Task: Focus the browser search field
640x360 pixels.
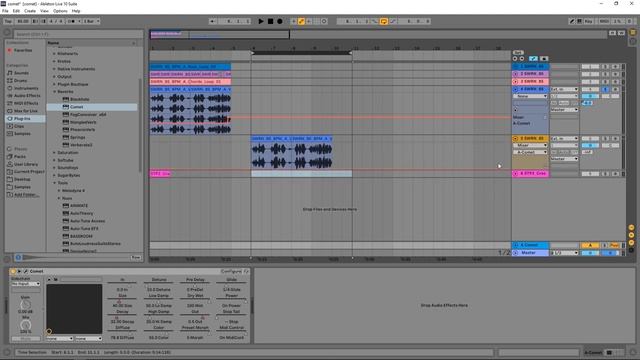Action: click(x=78, y=34)
